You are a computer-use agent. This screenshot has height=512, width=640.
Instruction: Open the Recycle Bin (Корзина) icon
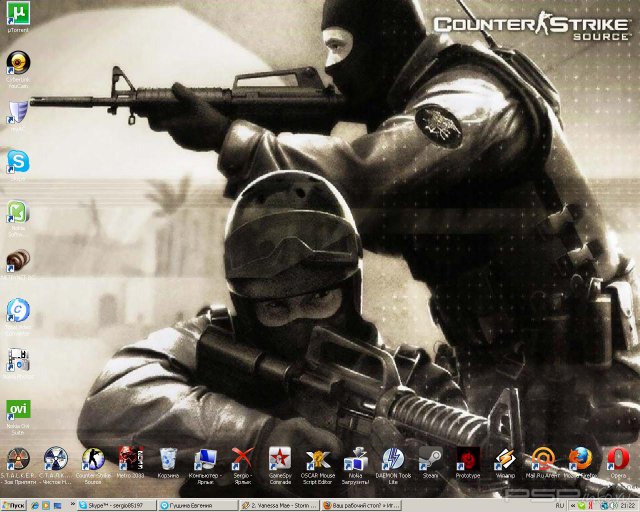pyautogui.click(x=168, y=459)
